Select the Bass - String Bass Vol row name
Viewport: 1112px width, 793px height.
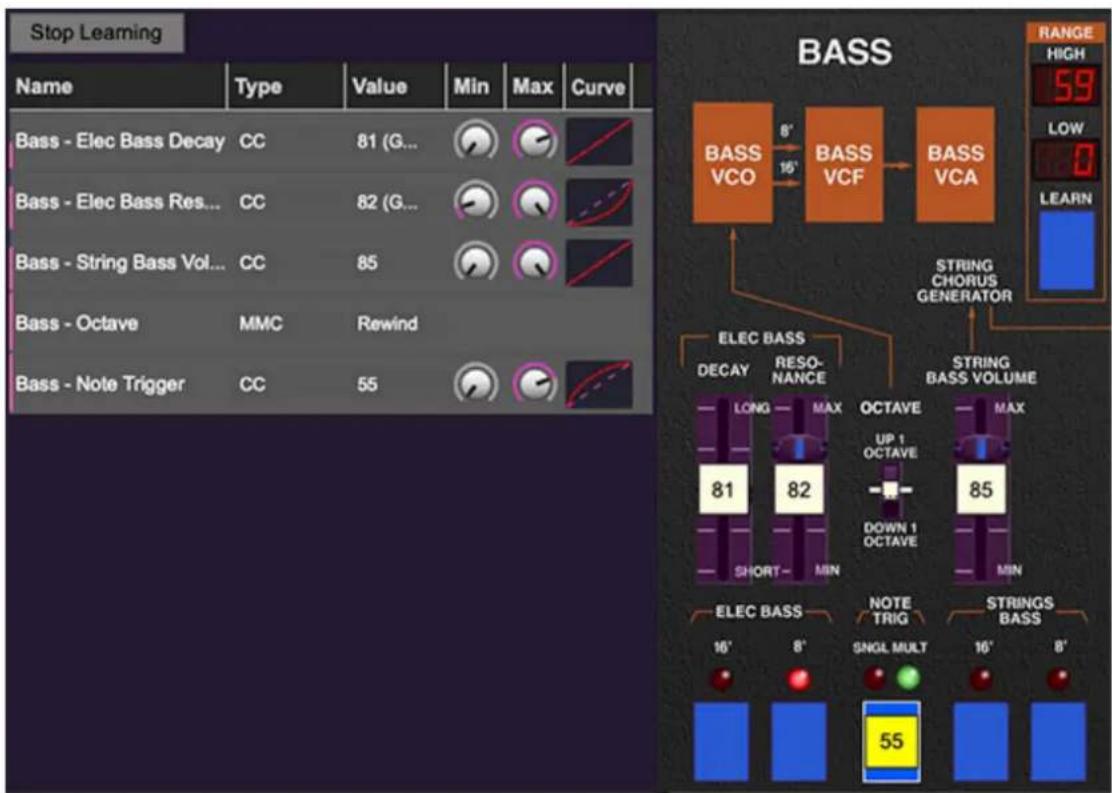pos(120,262)
